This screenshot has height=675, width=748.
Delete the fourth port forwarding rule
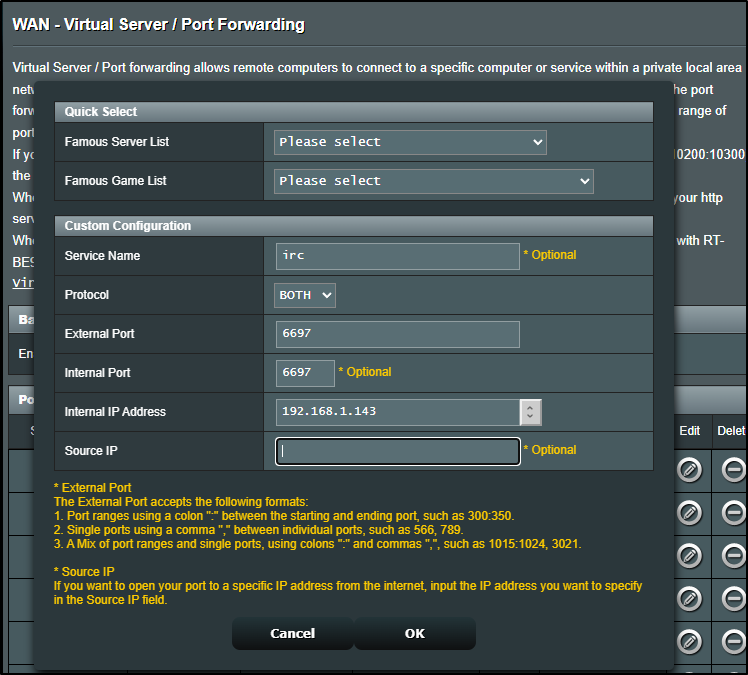click(x=733, y=598)
